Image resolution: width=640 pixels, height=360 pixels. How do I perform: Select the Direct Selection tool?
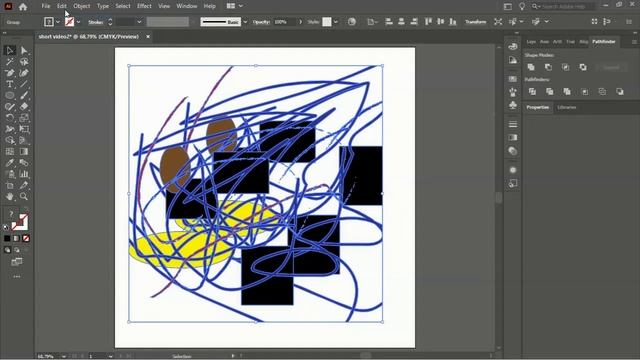(x=24, y=50)
